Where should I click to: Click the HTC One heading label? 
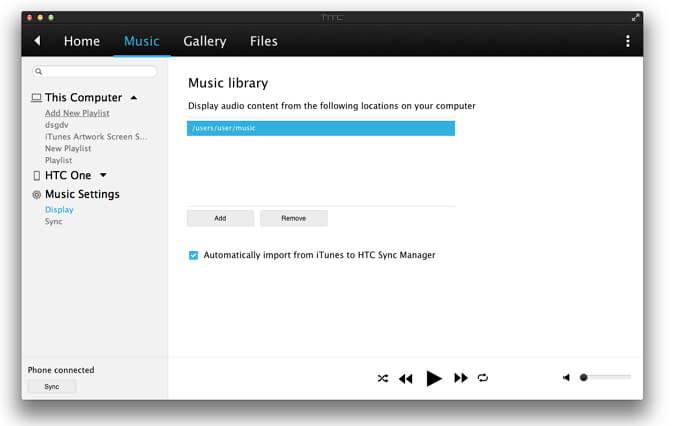[68, 175]
